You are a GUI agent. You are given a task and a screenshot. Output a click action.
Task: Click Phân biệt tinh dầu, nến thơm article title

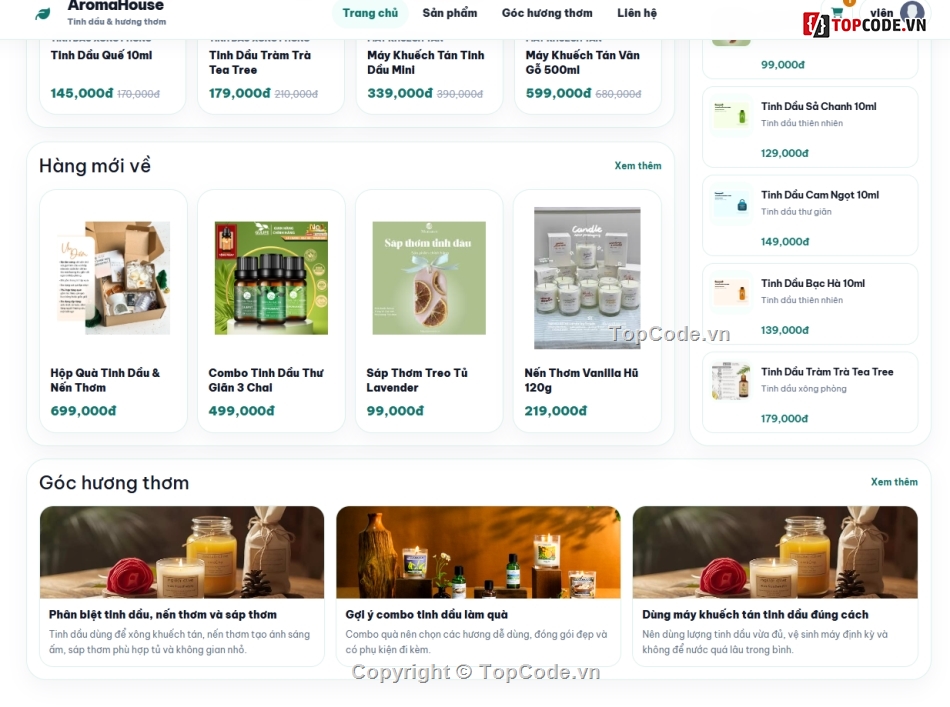pyautogui.click(x=162, y=614)
